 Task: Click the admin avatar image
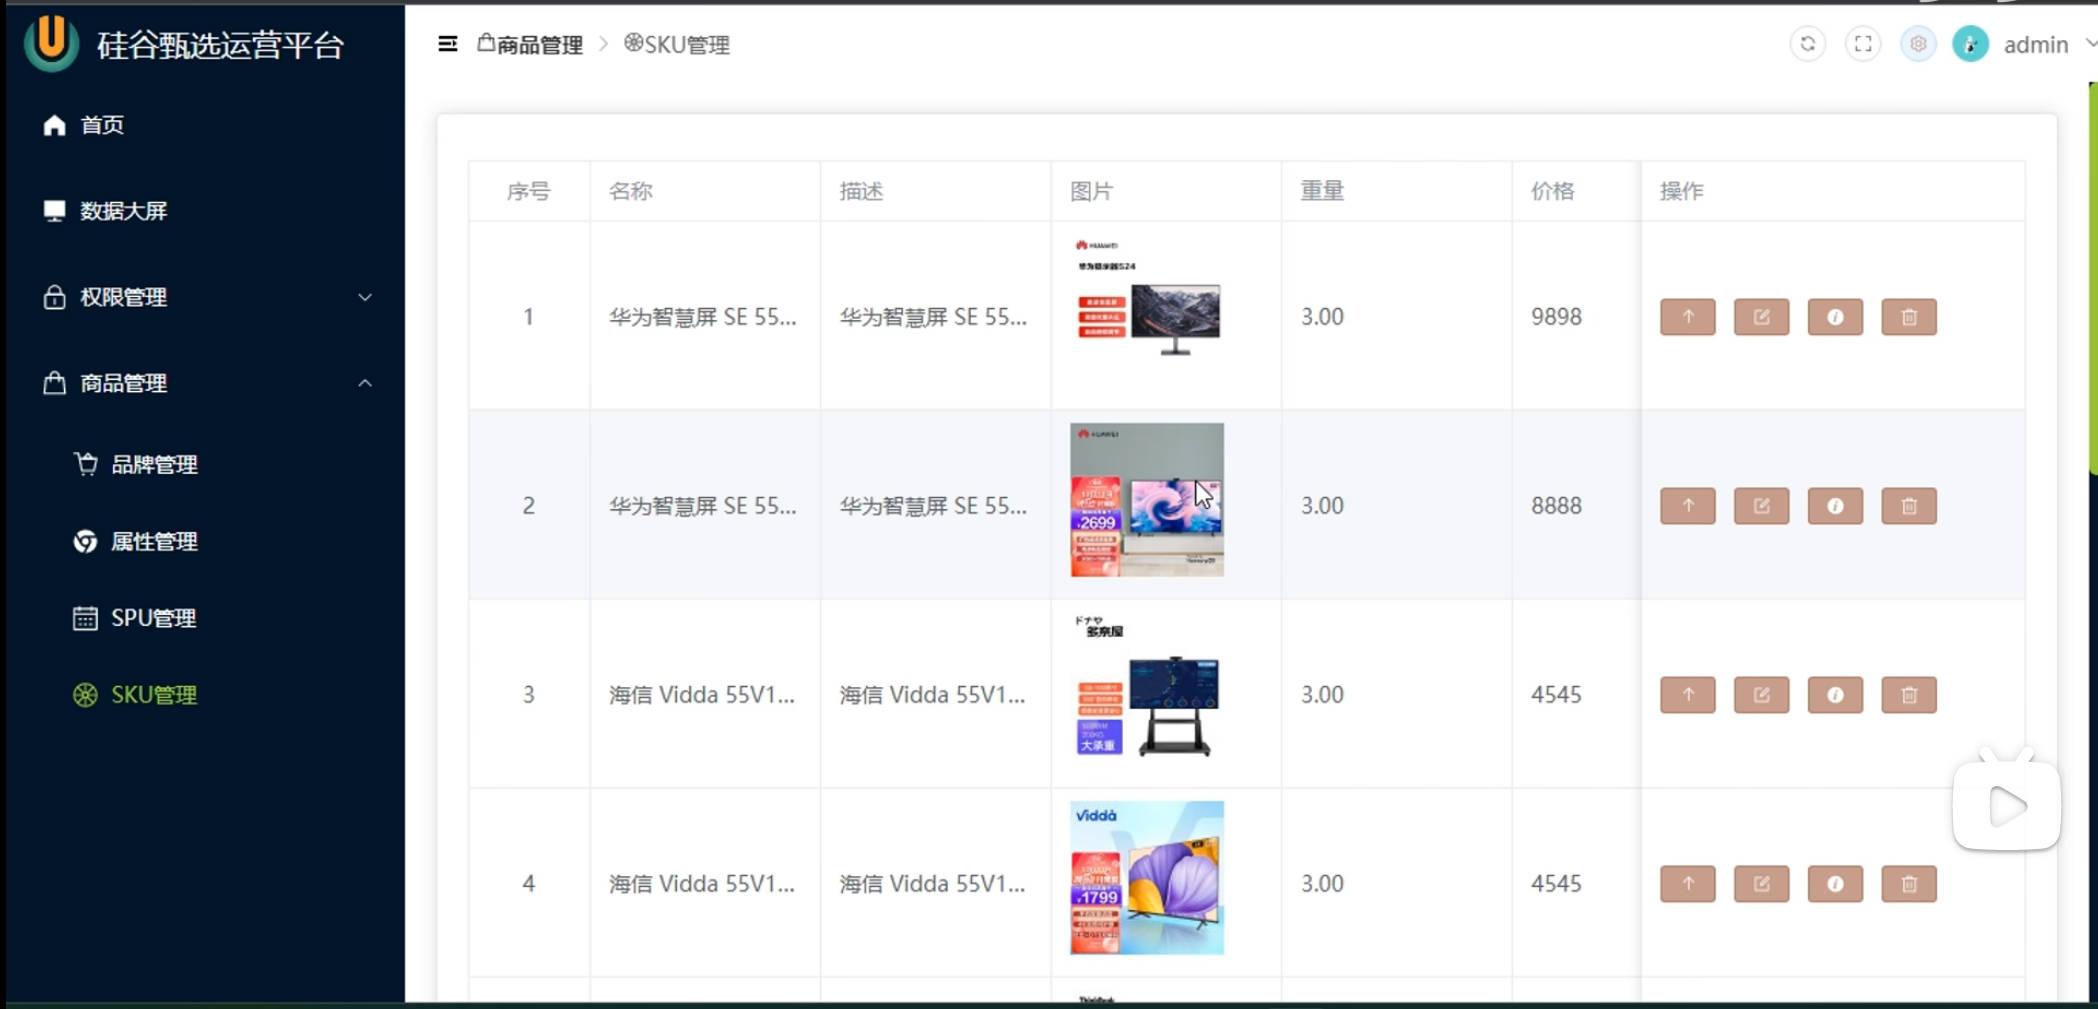click(x=1970, y=44)
